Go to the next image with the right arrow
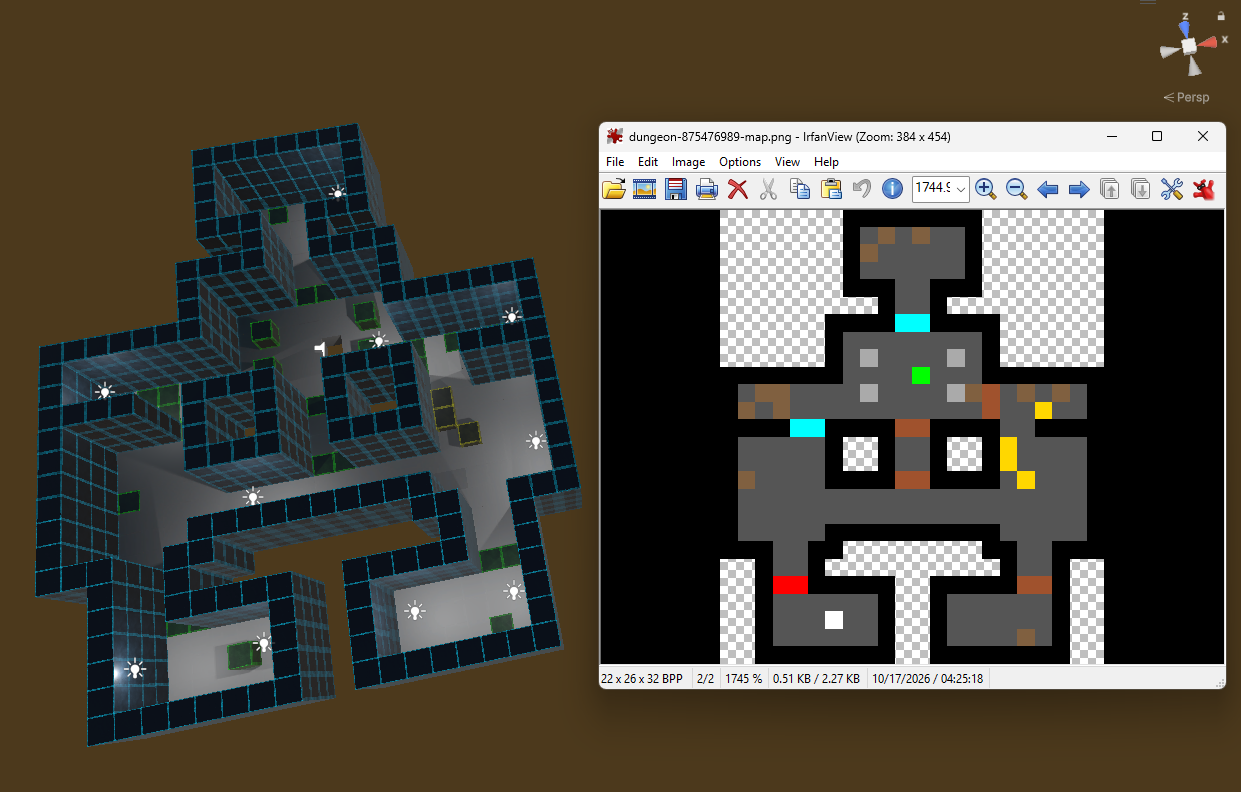The image size is (1241, 792). 1079,188
